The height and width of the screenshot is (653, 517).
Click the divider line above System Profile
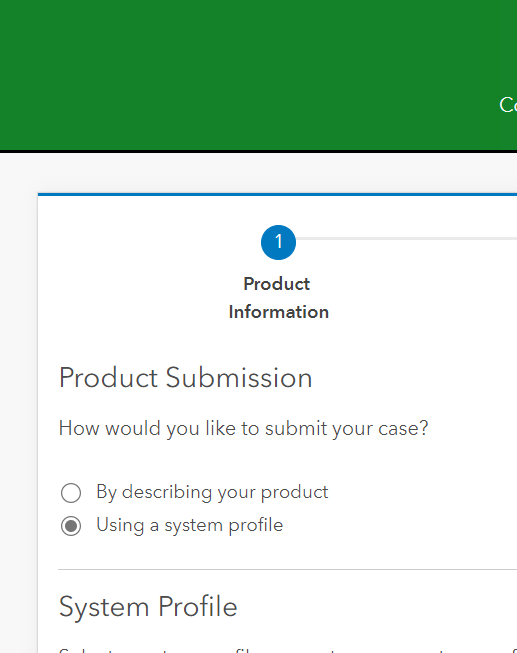pyautogui.click(x=287, y=569)
